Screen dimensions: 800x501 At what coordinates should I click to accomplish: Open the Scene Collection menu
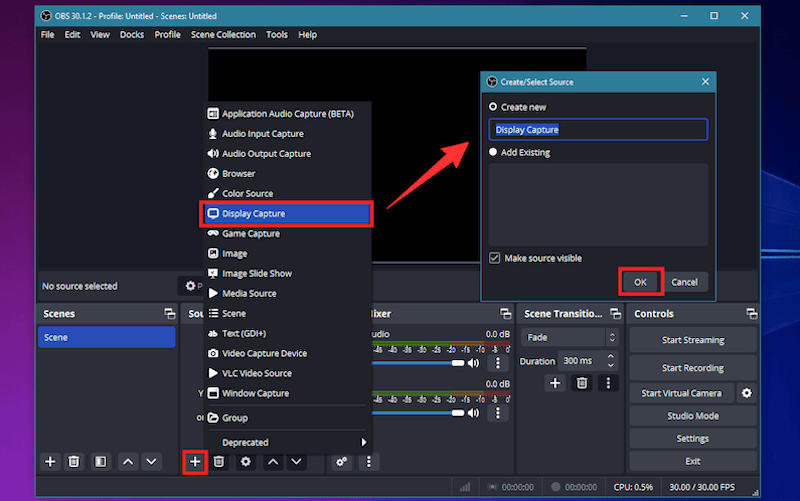pos(223,35)
